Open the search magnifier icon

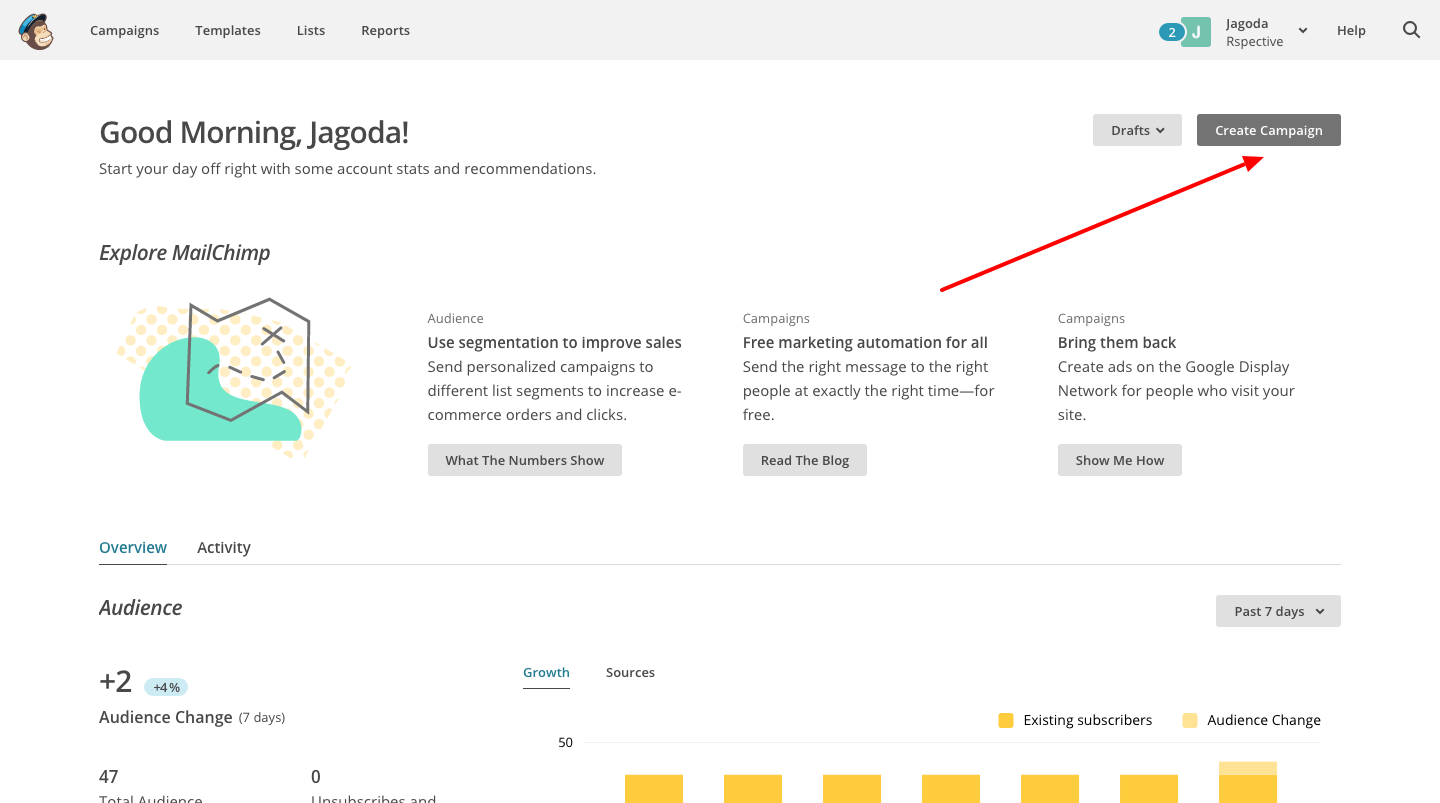[x=1411, y=30]
